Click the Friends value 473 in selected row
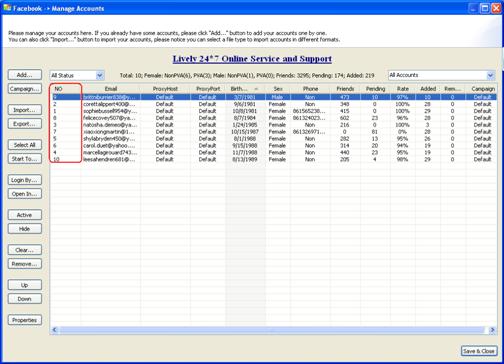This screenshot has height=364, width=504. point(345,97)
